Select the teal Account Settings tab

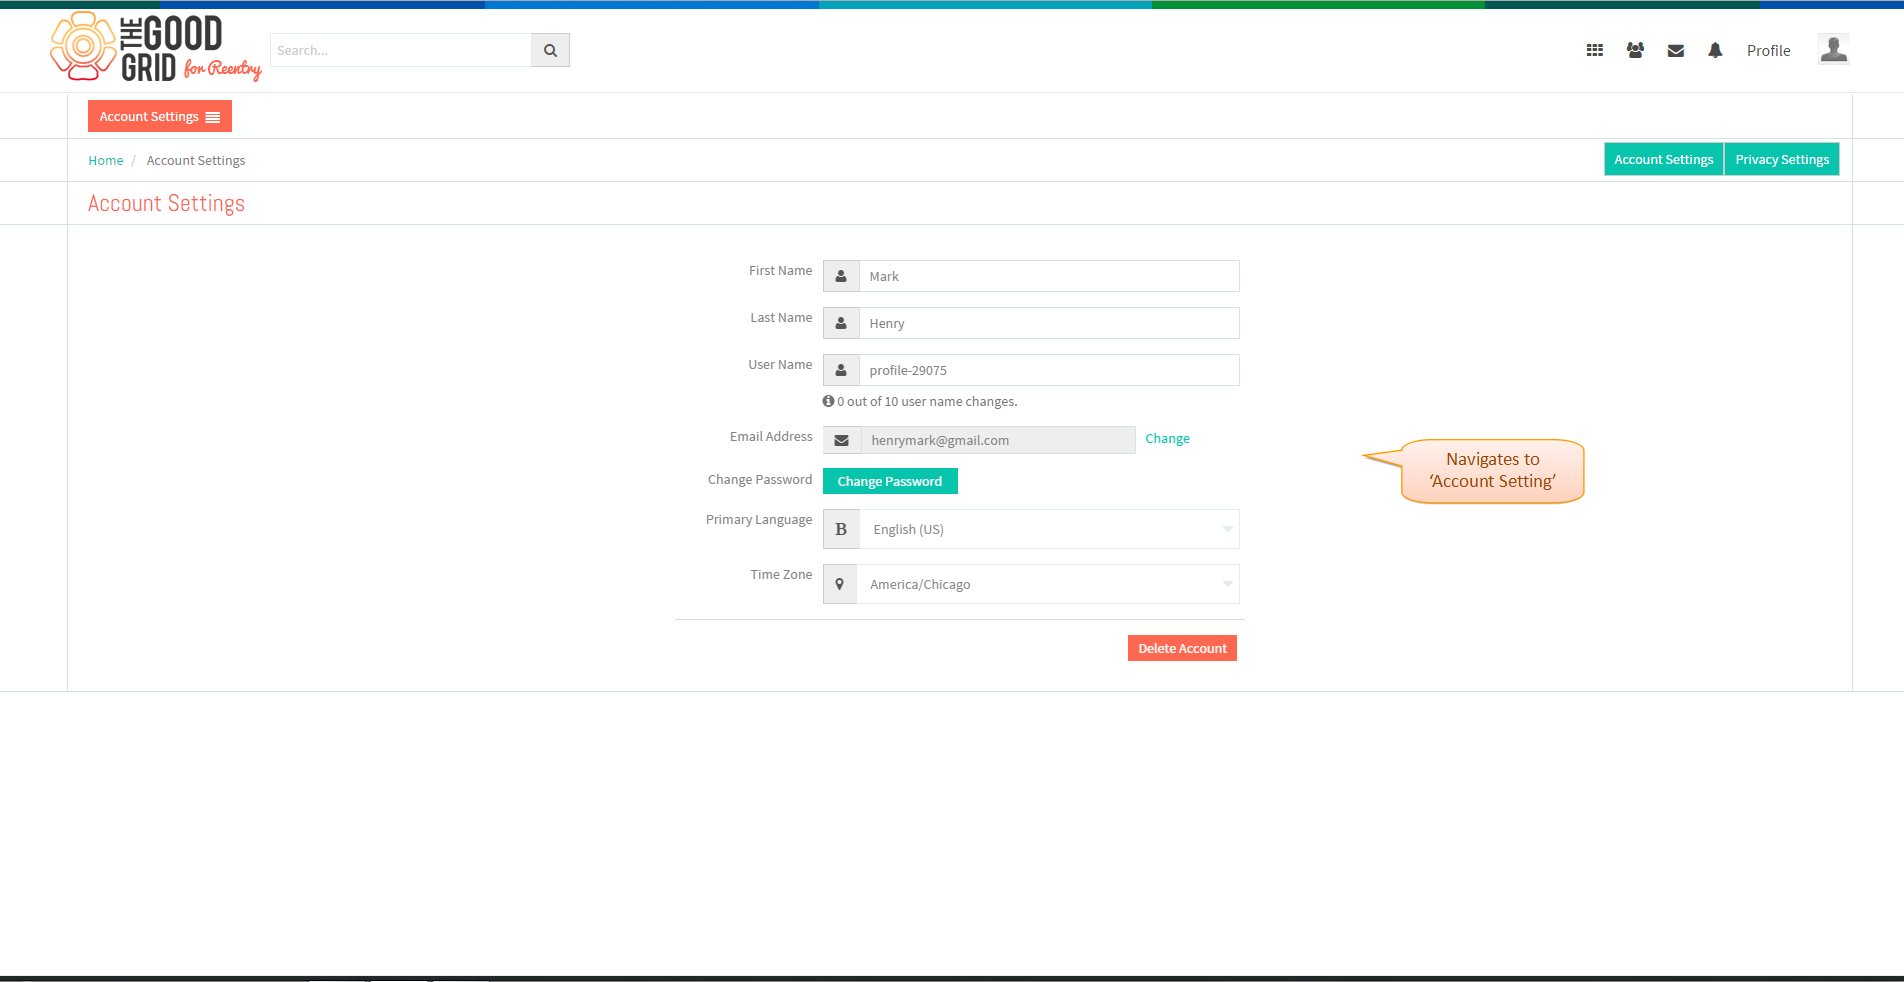[1664, 159]
